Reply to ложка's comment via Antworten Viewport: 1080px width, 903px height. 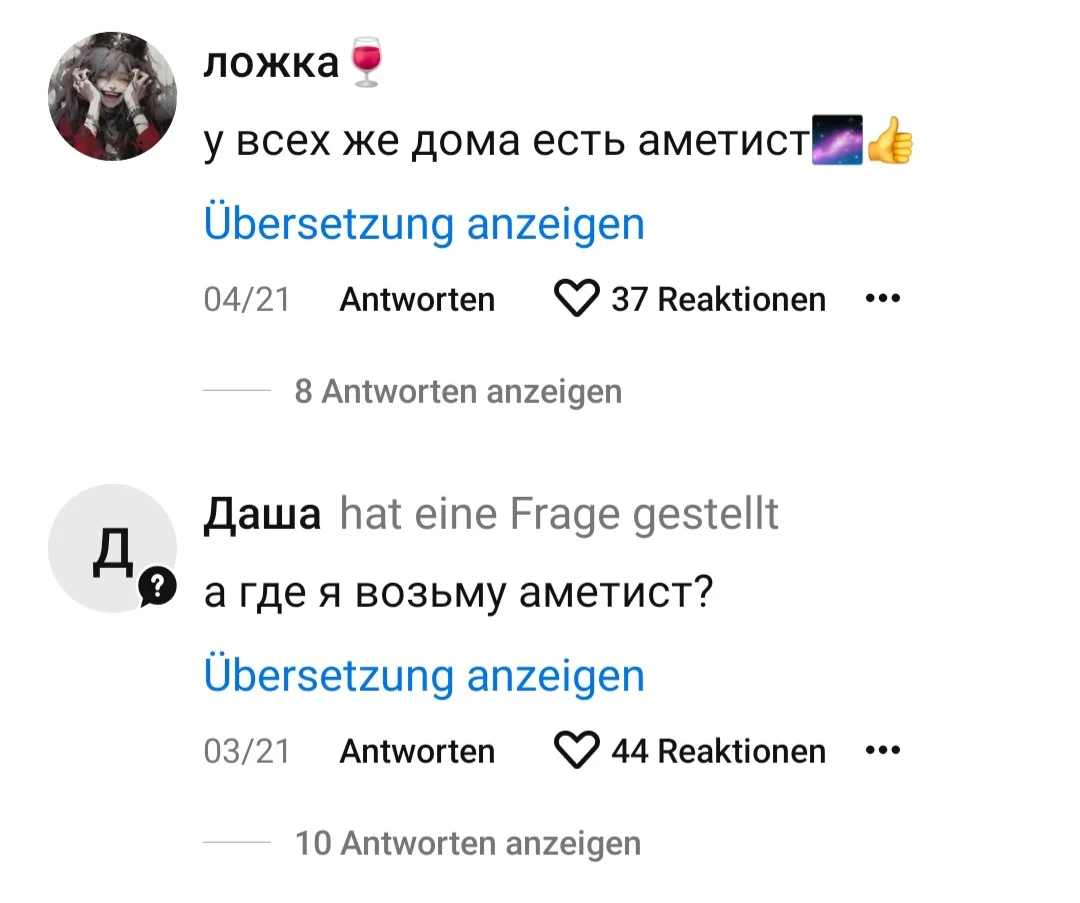click(417, 299)
